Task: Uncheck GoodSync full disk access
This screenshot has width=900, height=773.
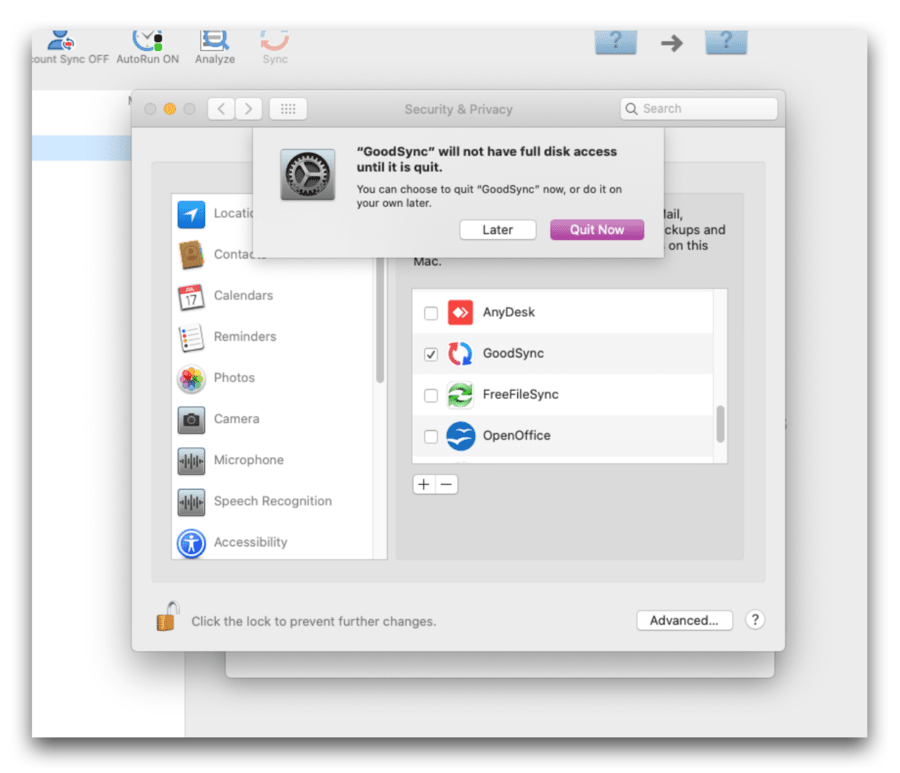Action: (430, 353)
